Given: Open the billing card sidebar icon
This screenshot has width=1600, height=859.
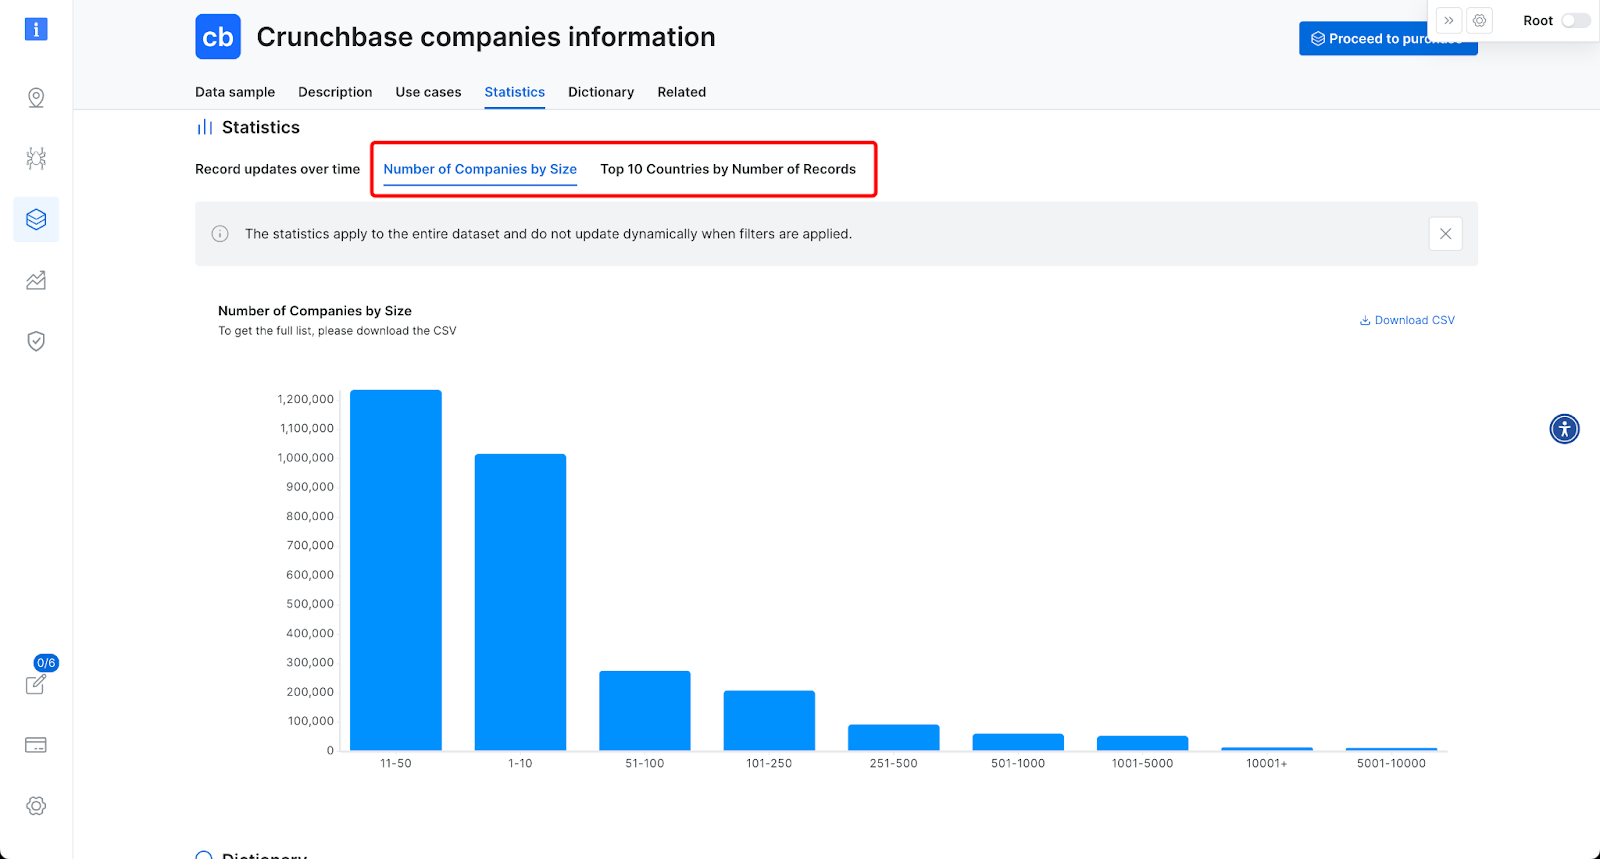Looking at the screenshot, I should point(36,745).
